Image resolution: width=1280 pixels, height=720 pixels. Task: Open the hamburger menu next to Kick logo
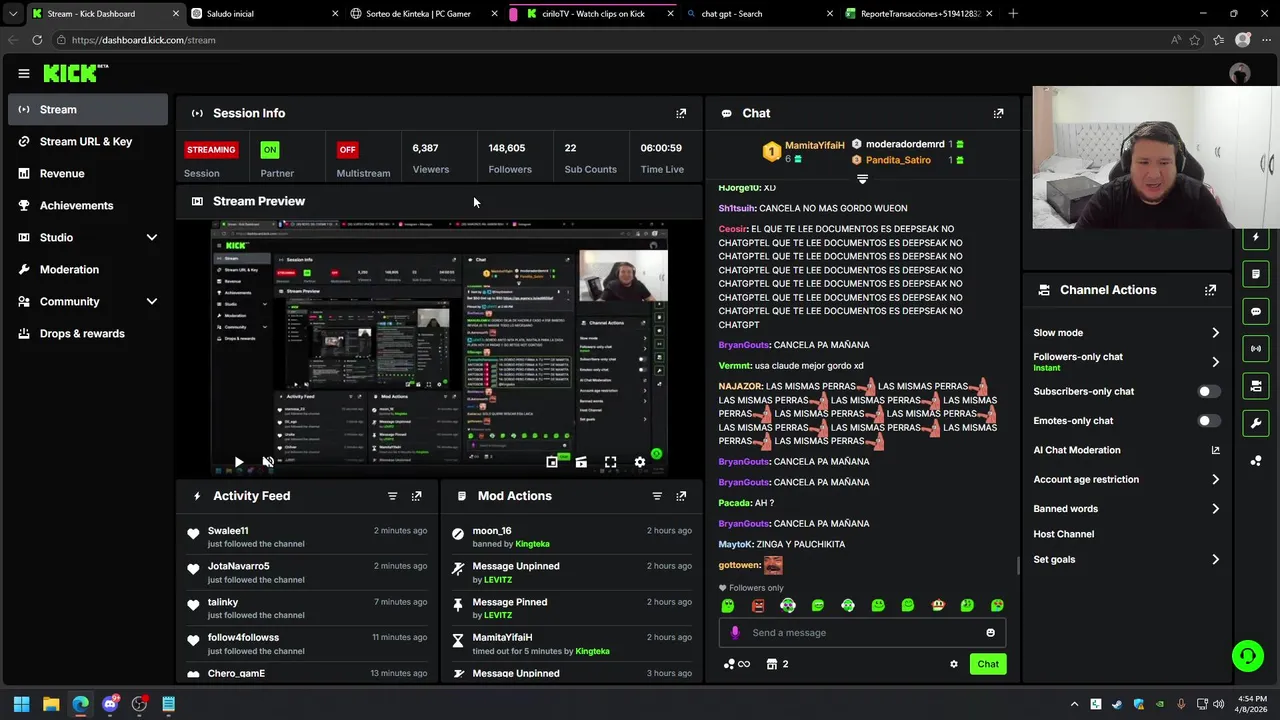pyautogui.click(x=24, y=73)
